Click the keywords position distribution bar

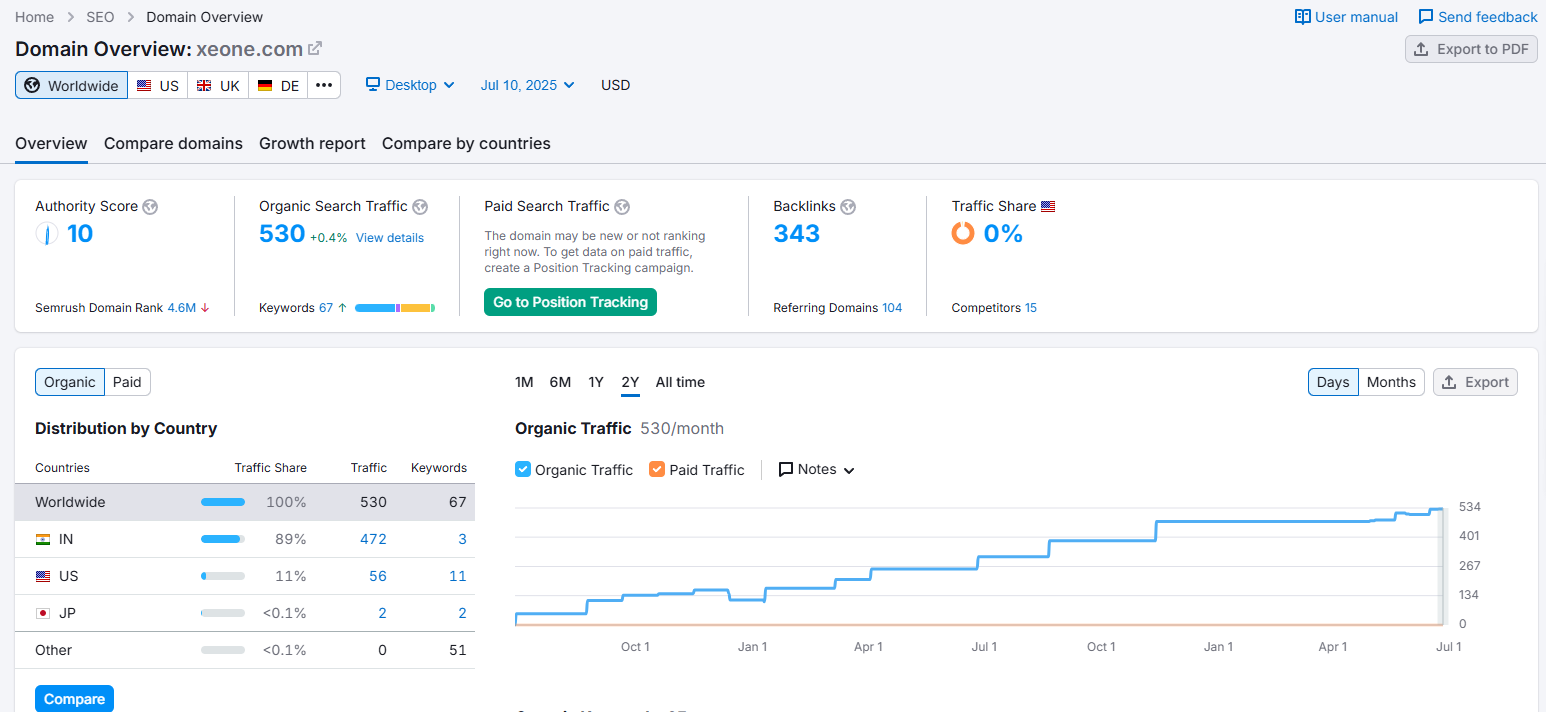click(395, 308)
